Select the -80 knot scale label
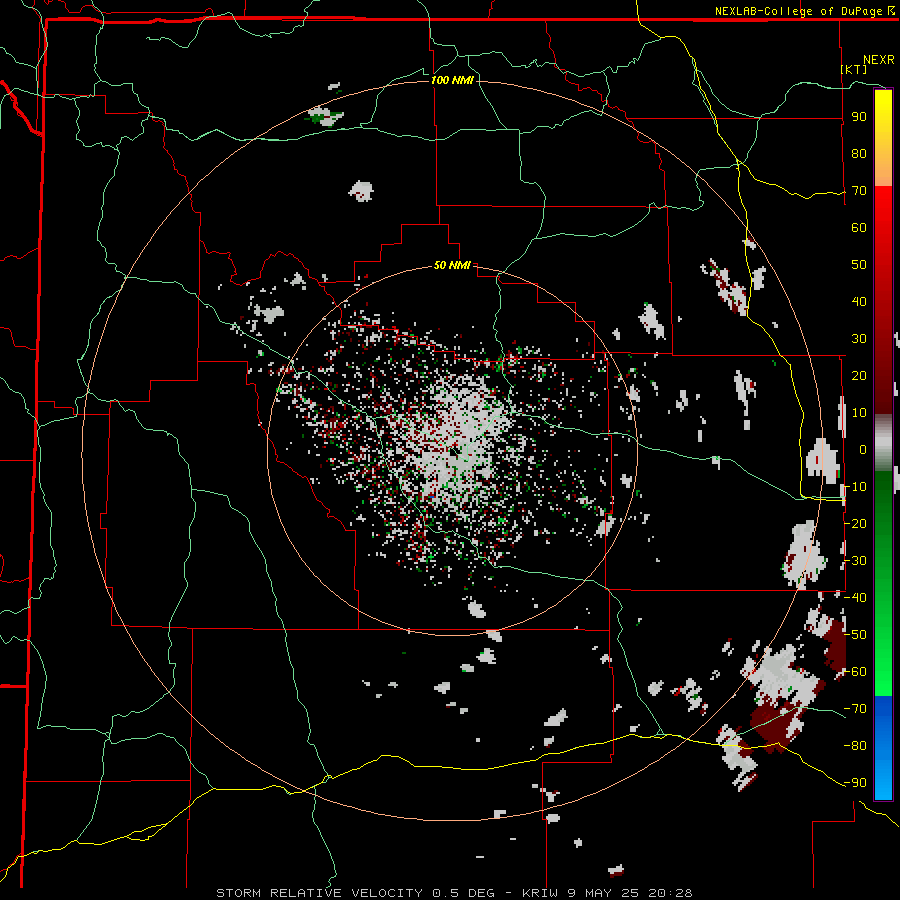 pyautogui.click(x=856, y=746)
